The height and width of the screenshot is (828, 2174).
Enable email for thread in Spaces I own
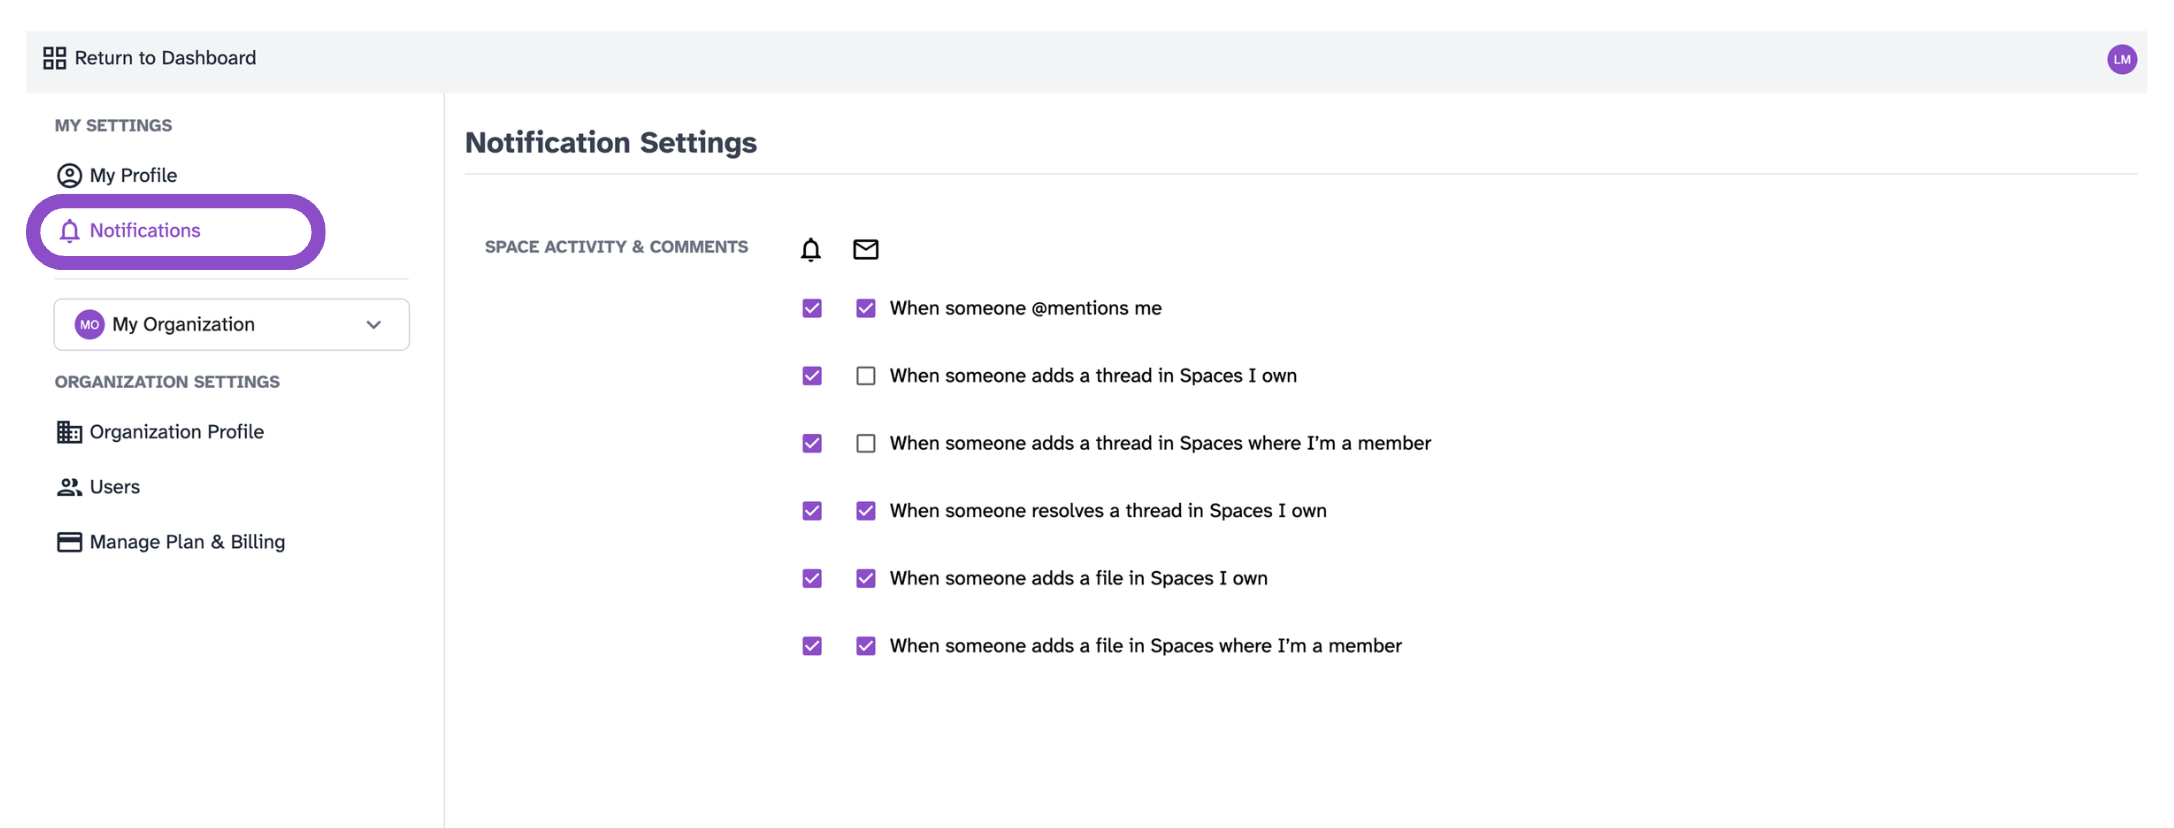[x=866, y=376]
